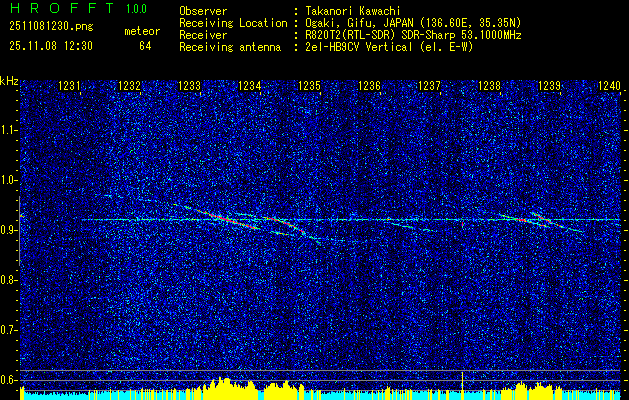629x400 pixels.
Task: Click the 1.0 kHz axis label
Action: coord(8,181)
